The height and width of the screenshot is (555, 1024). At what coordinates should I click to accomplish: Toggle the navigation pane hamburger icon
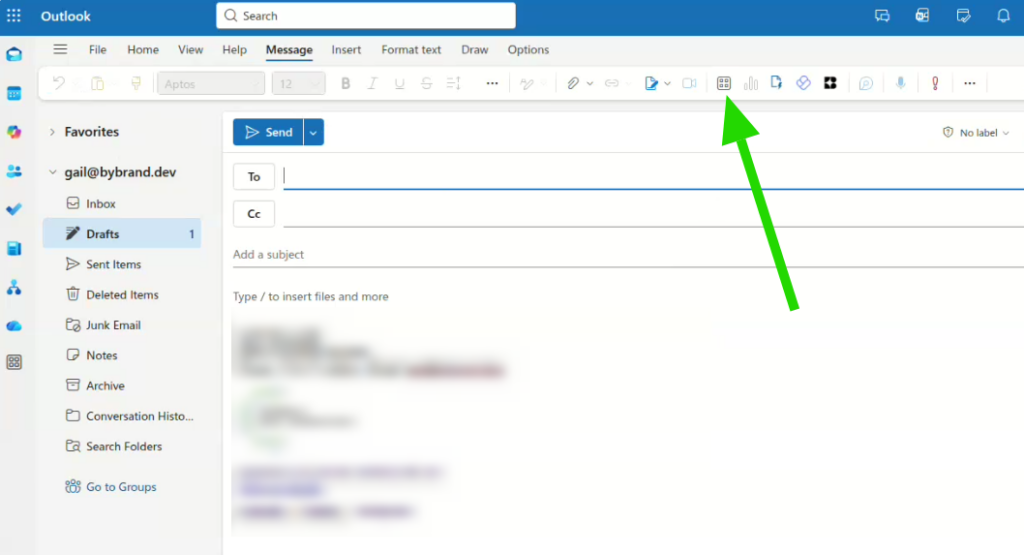coord(60,50)
